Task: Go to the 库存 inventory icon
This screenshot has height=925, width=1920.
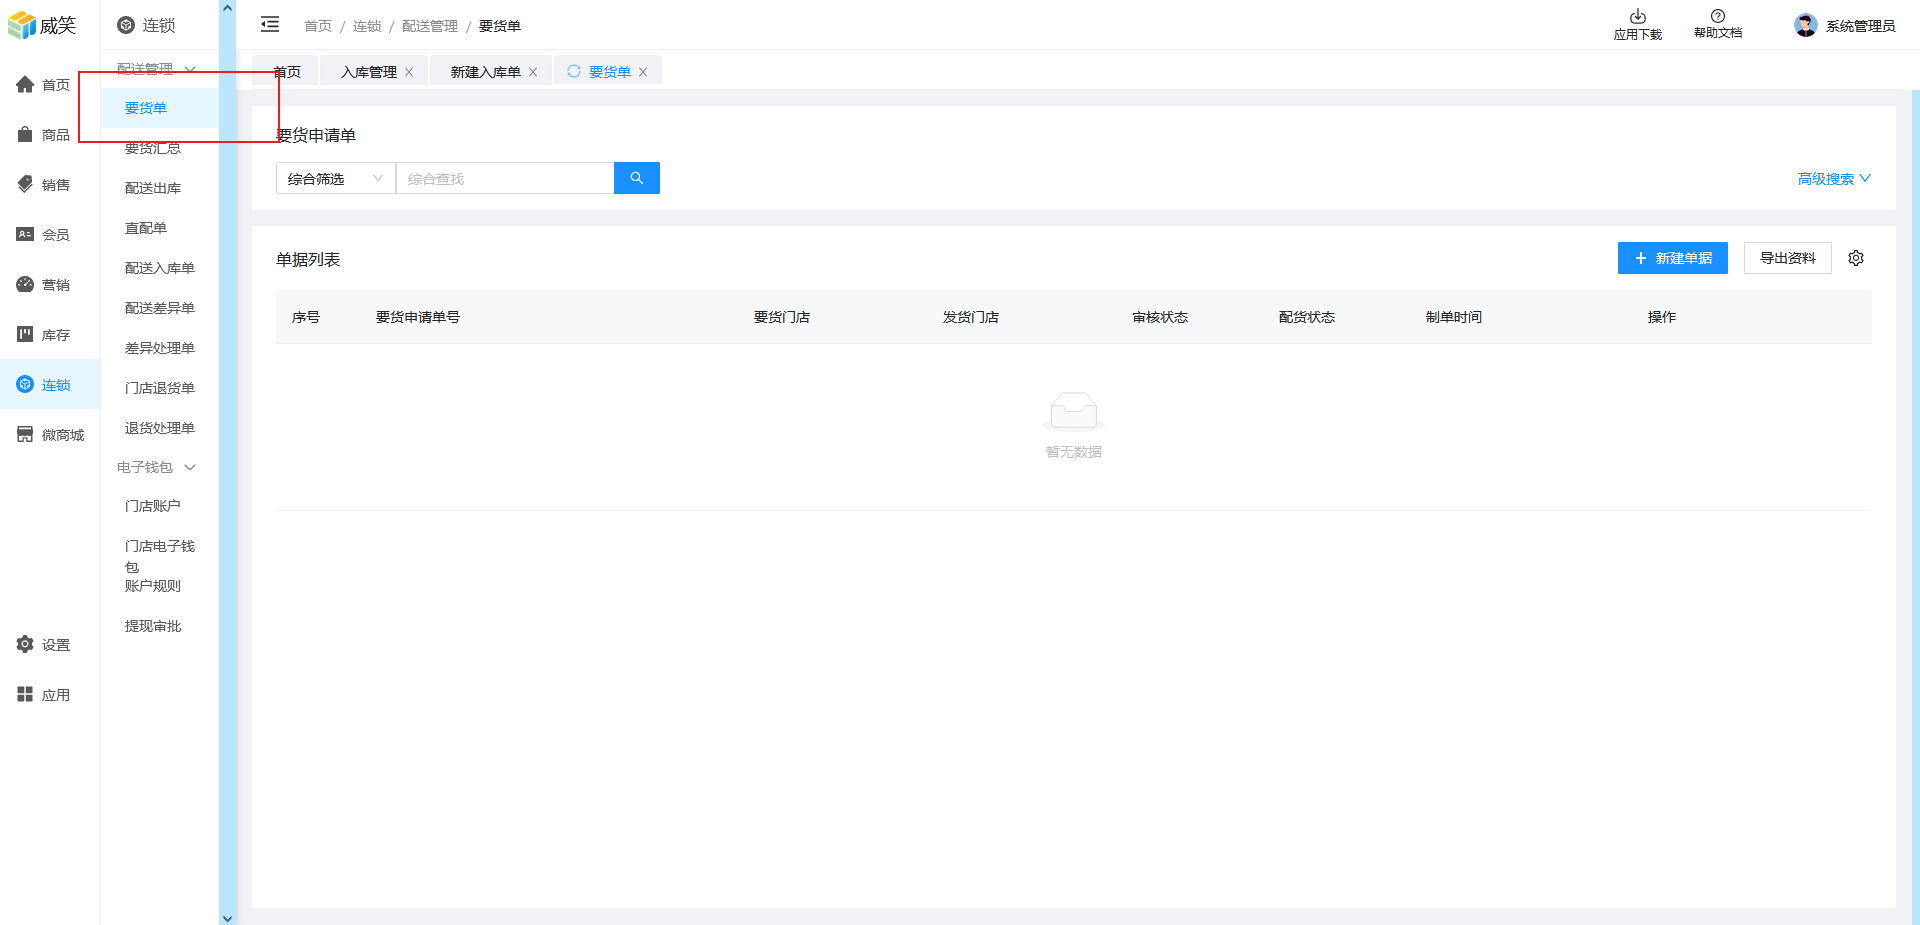Action: pos(25,335)
